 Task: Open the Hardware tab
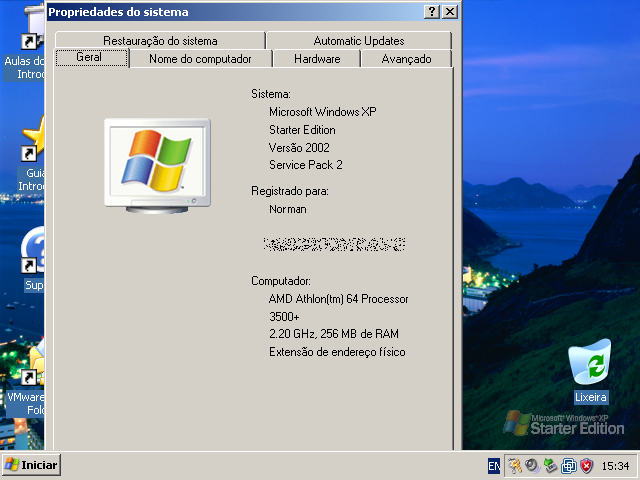point(317,59)
